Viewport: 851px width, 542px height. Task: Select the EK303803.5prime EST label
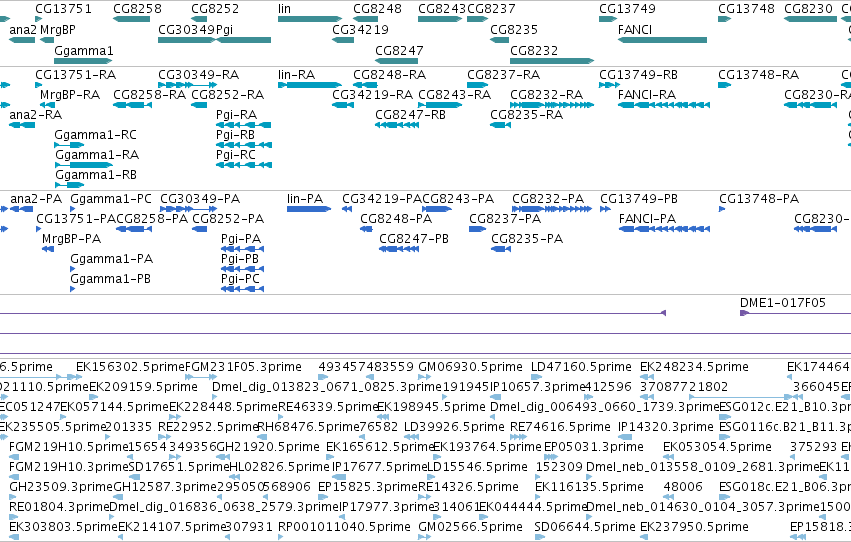(x=63, y=527)
